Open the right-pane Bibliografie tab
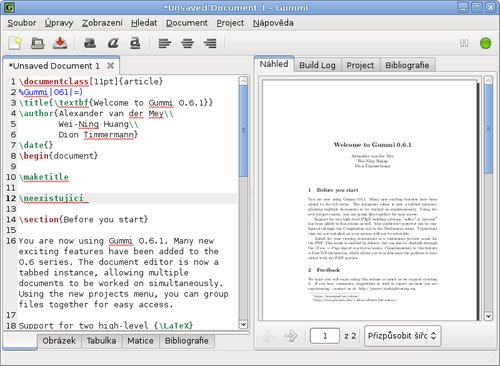 coord(407,65)
